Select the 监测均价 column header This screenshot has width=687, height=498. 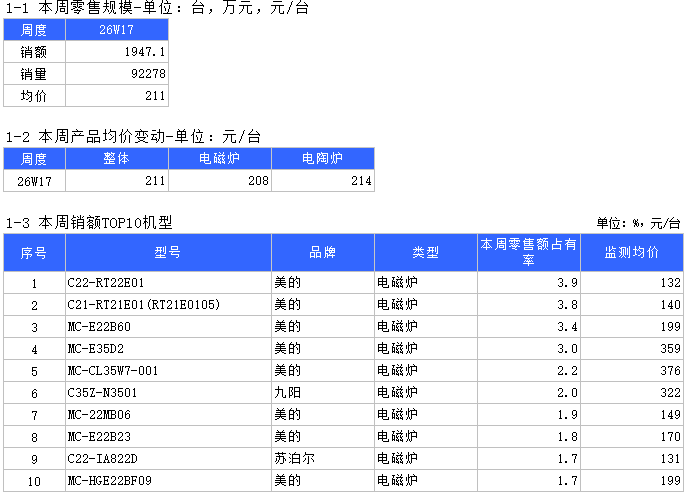[632, 253]
